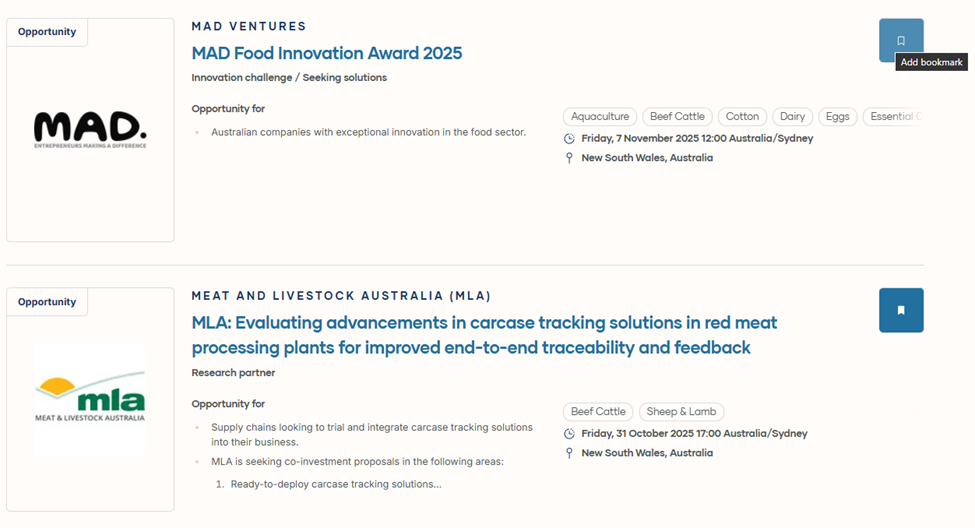Screen dimensions: 975x528
Task: Bookmark the MAD Food Innovation Award
Action: 901,40
